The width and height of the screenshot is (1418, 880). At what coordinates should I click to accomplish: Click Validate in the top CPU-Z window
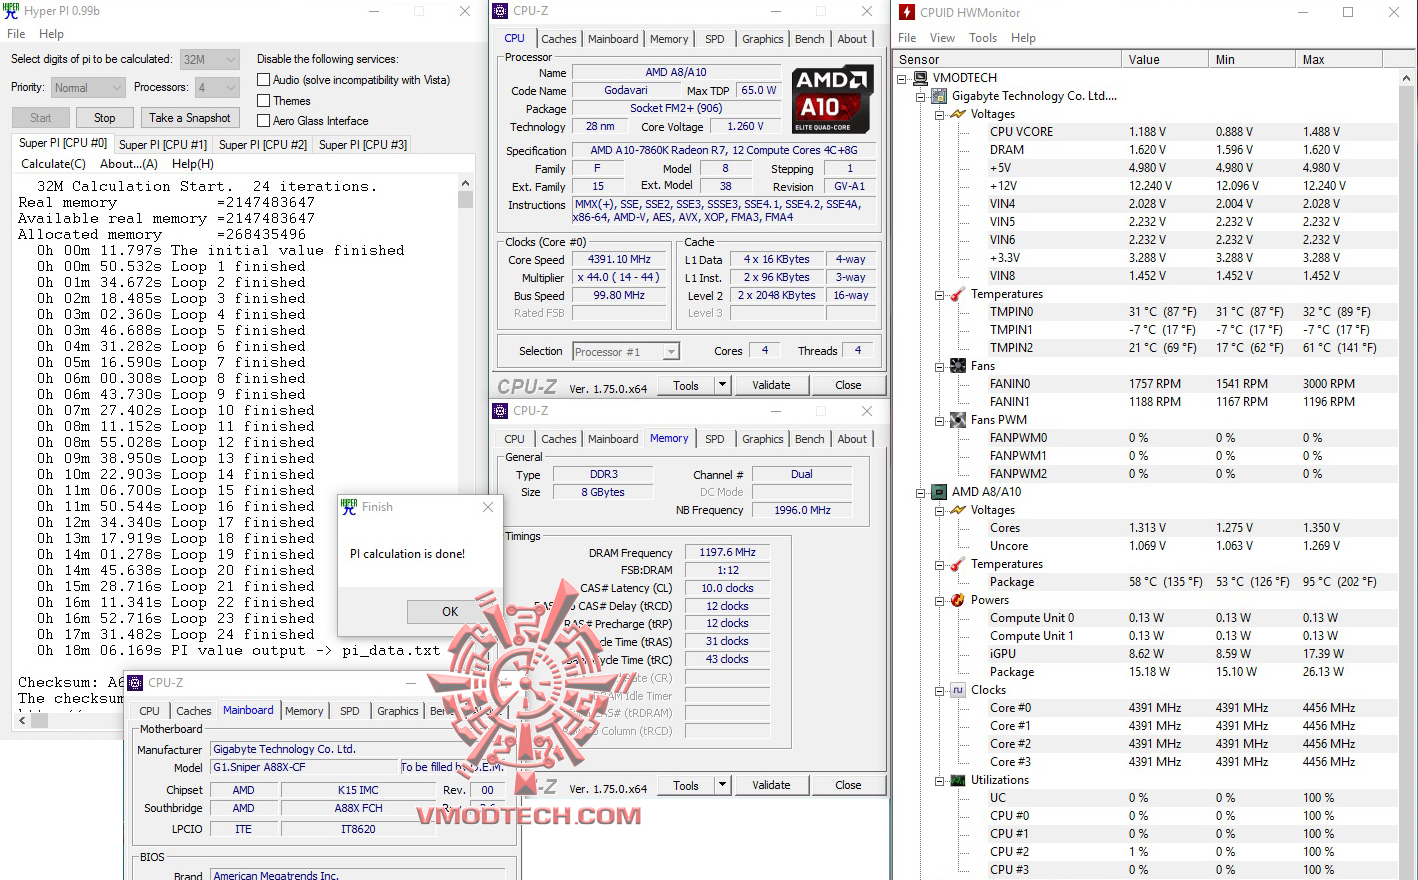click(771, 385)
